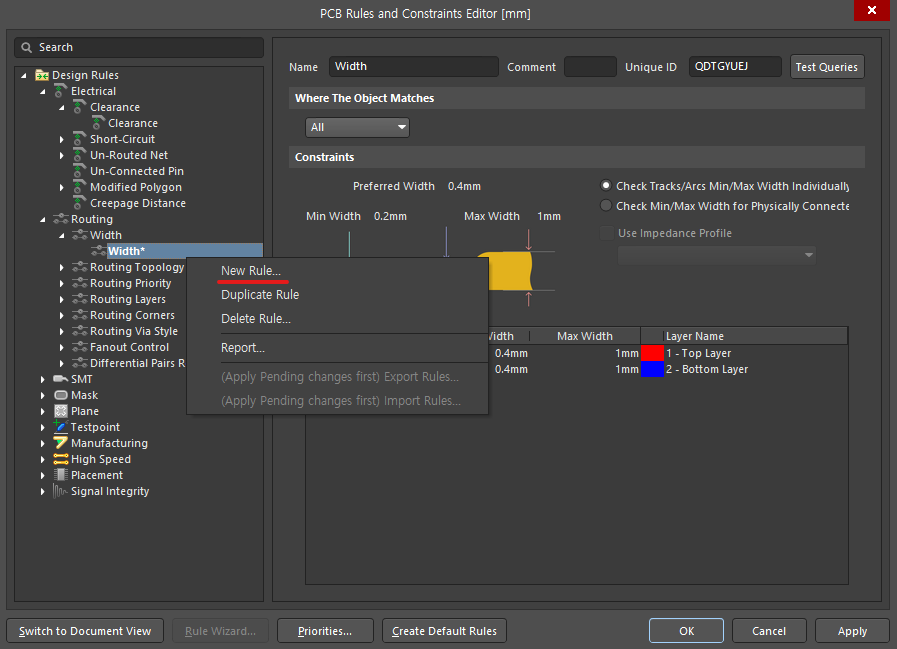Click the Electrical category icon
This screenshot has width=897, height=649.
click(60, 91)
